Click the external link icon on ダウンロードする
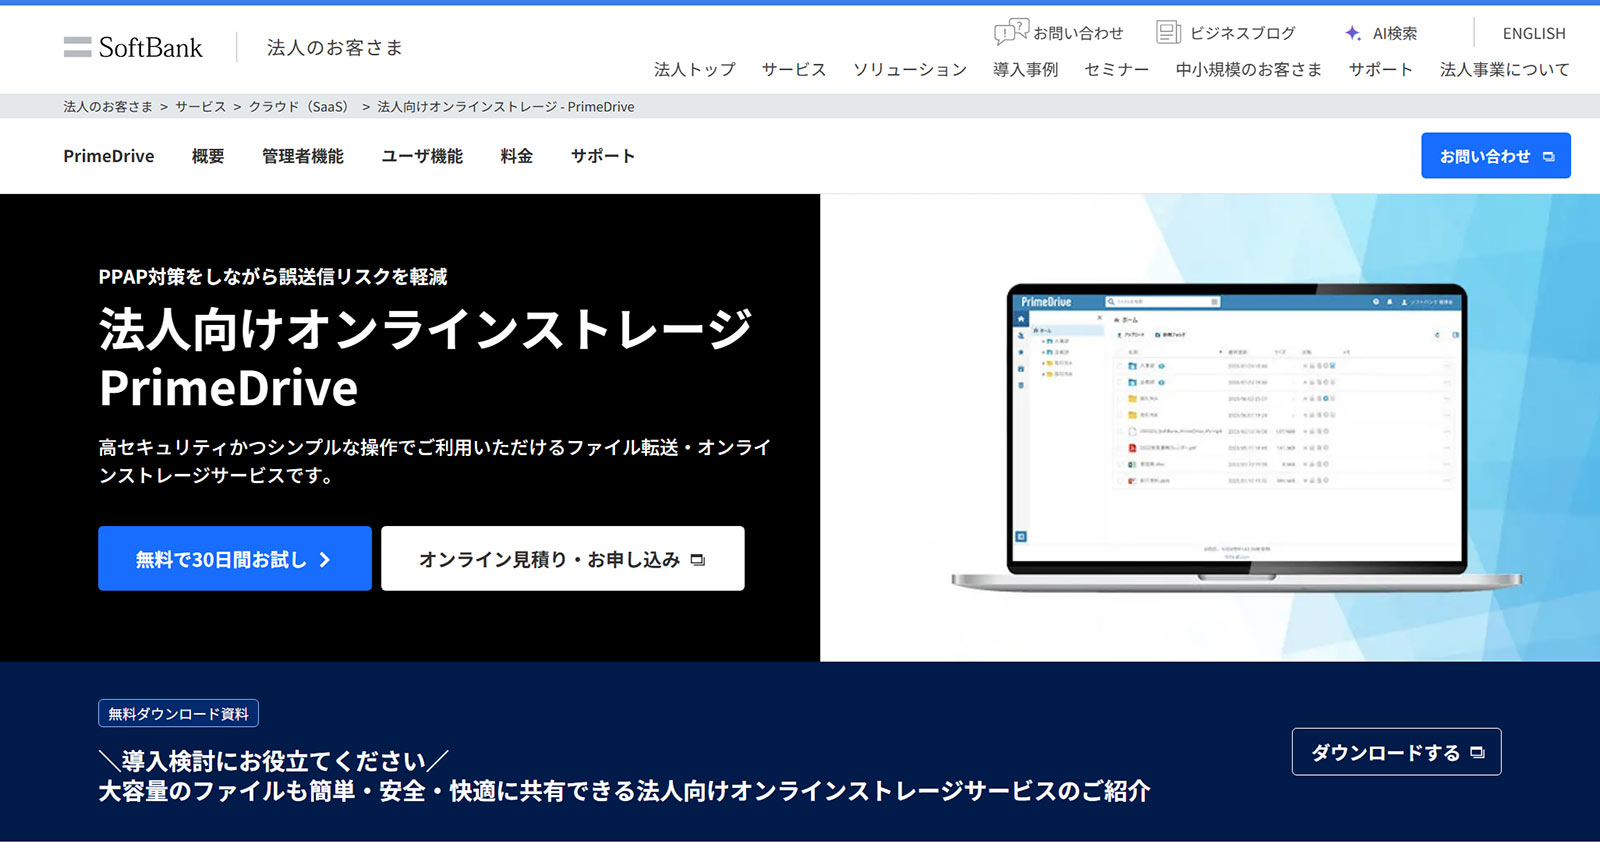Screen dimensions: 1600x842 click(x=1478, y=753)
